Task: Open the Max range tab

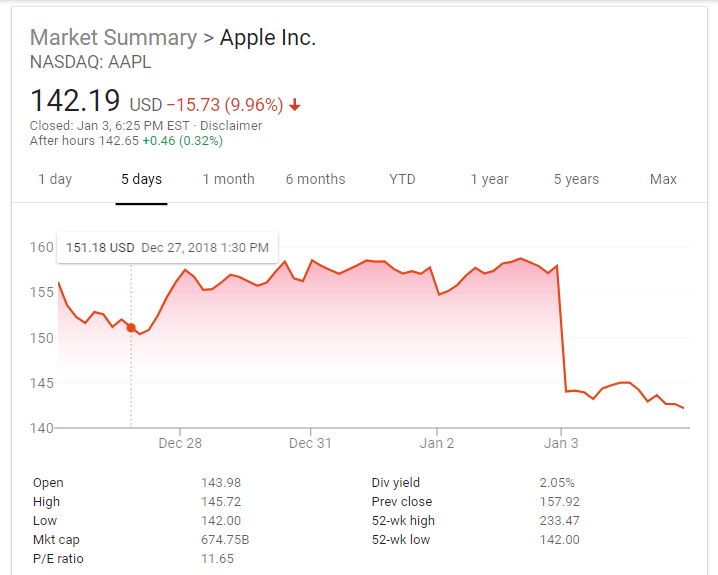Action: click(x=663, y=180)
